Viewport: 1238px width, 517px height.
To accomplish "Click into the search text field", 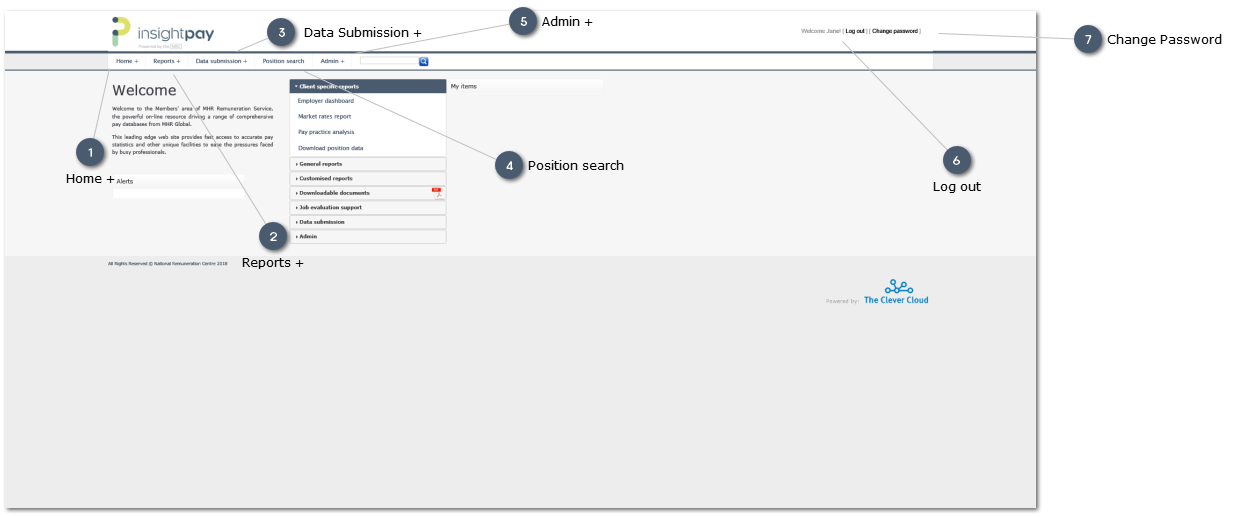I will click(x=388, y=61).
